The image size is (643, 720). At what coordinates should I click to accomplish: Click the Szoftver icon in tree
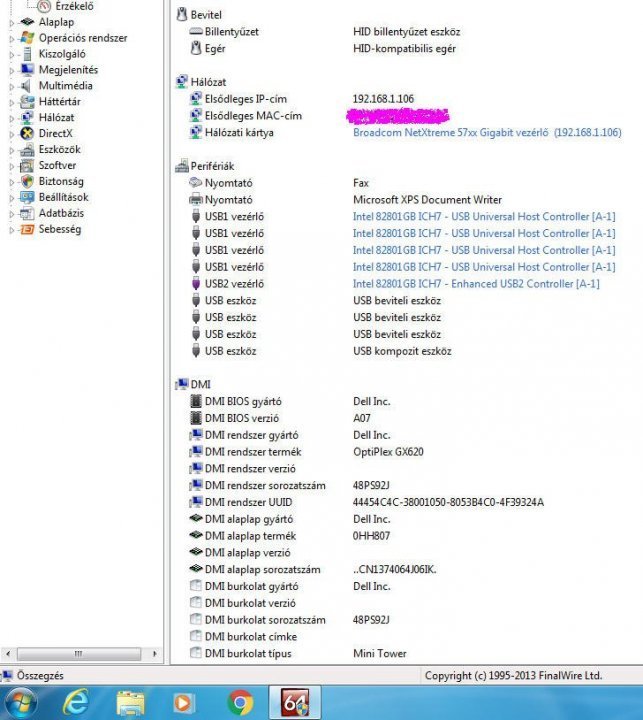(x=28, y=165)
